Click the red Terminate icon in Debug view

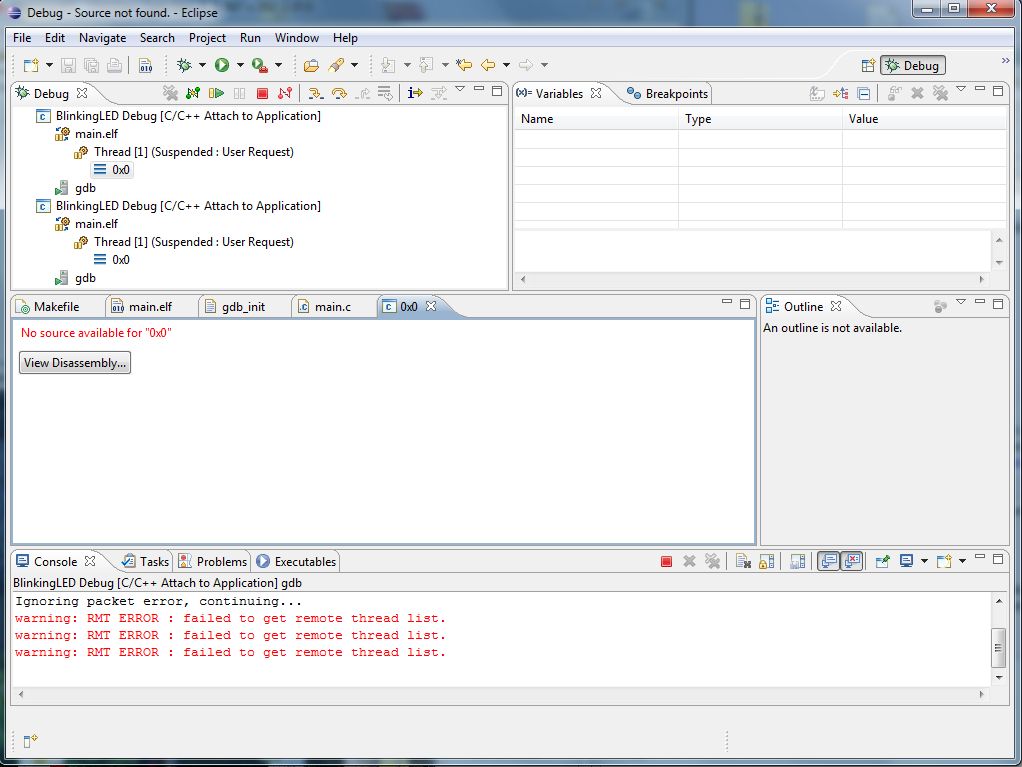pyautogui.click(x=263, y=93)
